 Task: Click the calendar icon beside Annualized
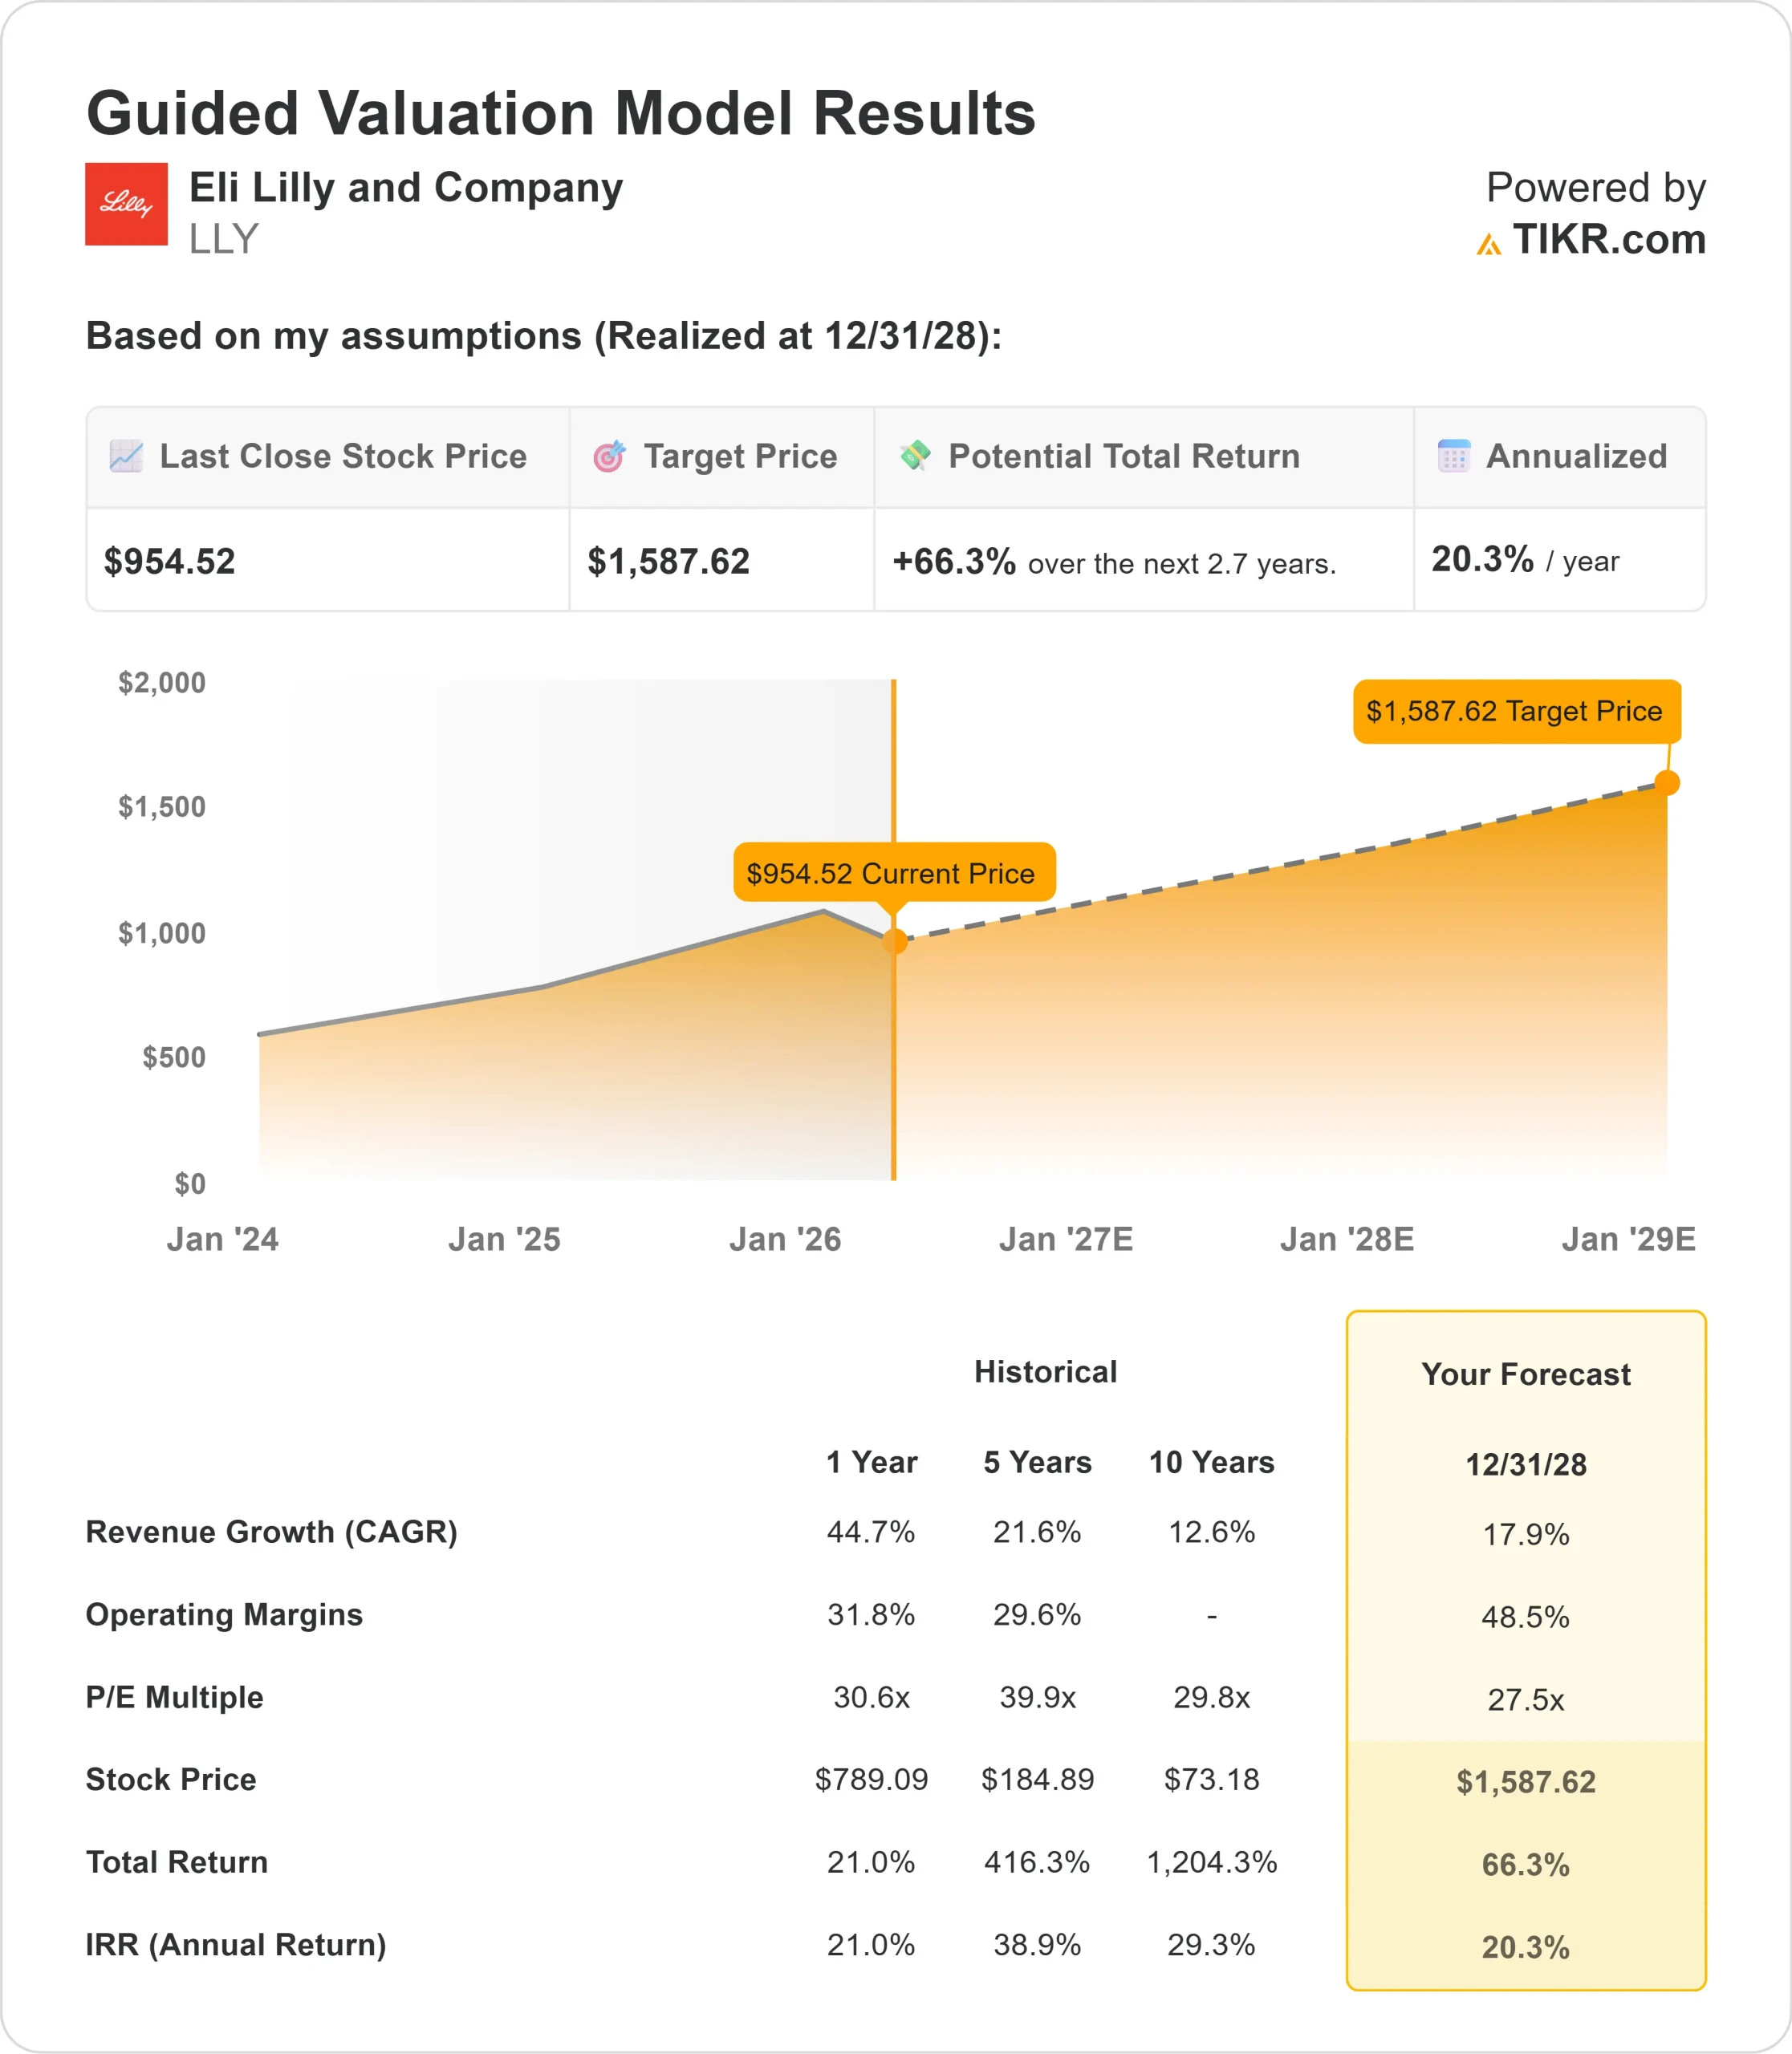click(x=1453, y=456)
